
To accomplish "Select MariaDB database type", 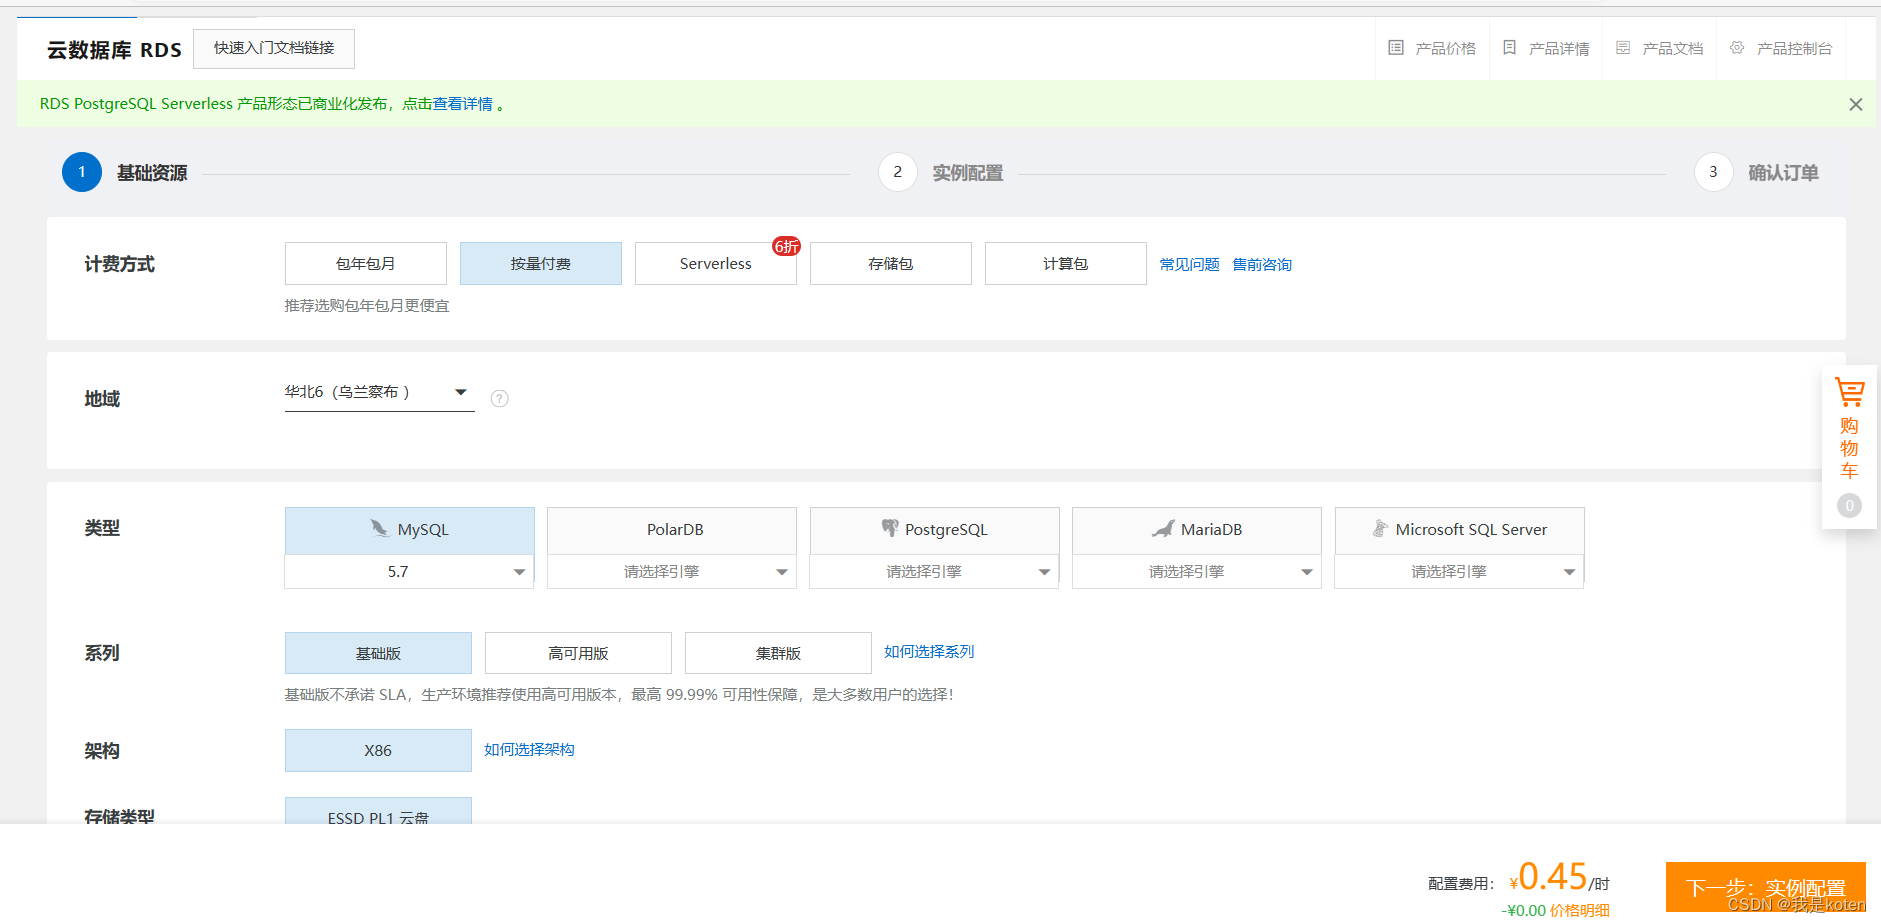I will tap(1197, 530).
